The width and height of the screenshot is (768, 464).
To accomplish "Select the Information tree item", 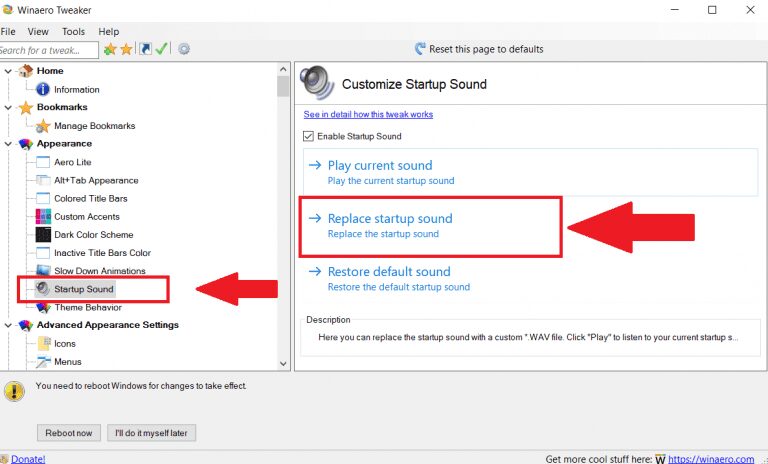I will pos(76,90).
